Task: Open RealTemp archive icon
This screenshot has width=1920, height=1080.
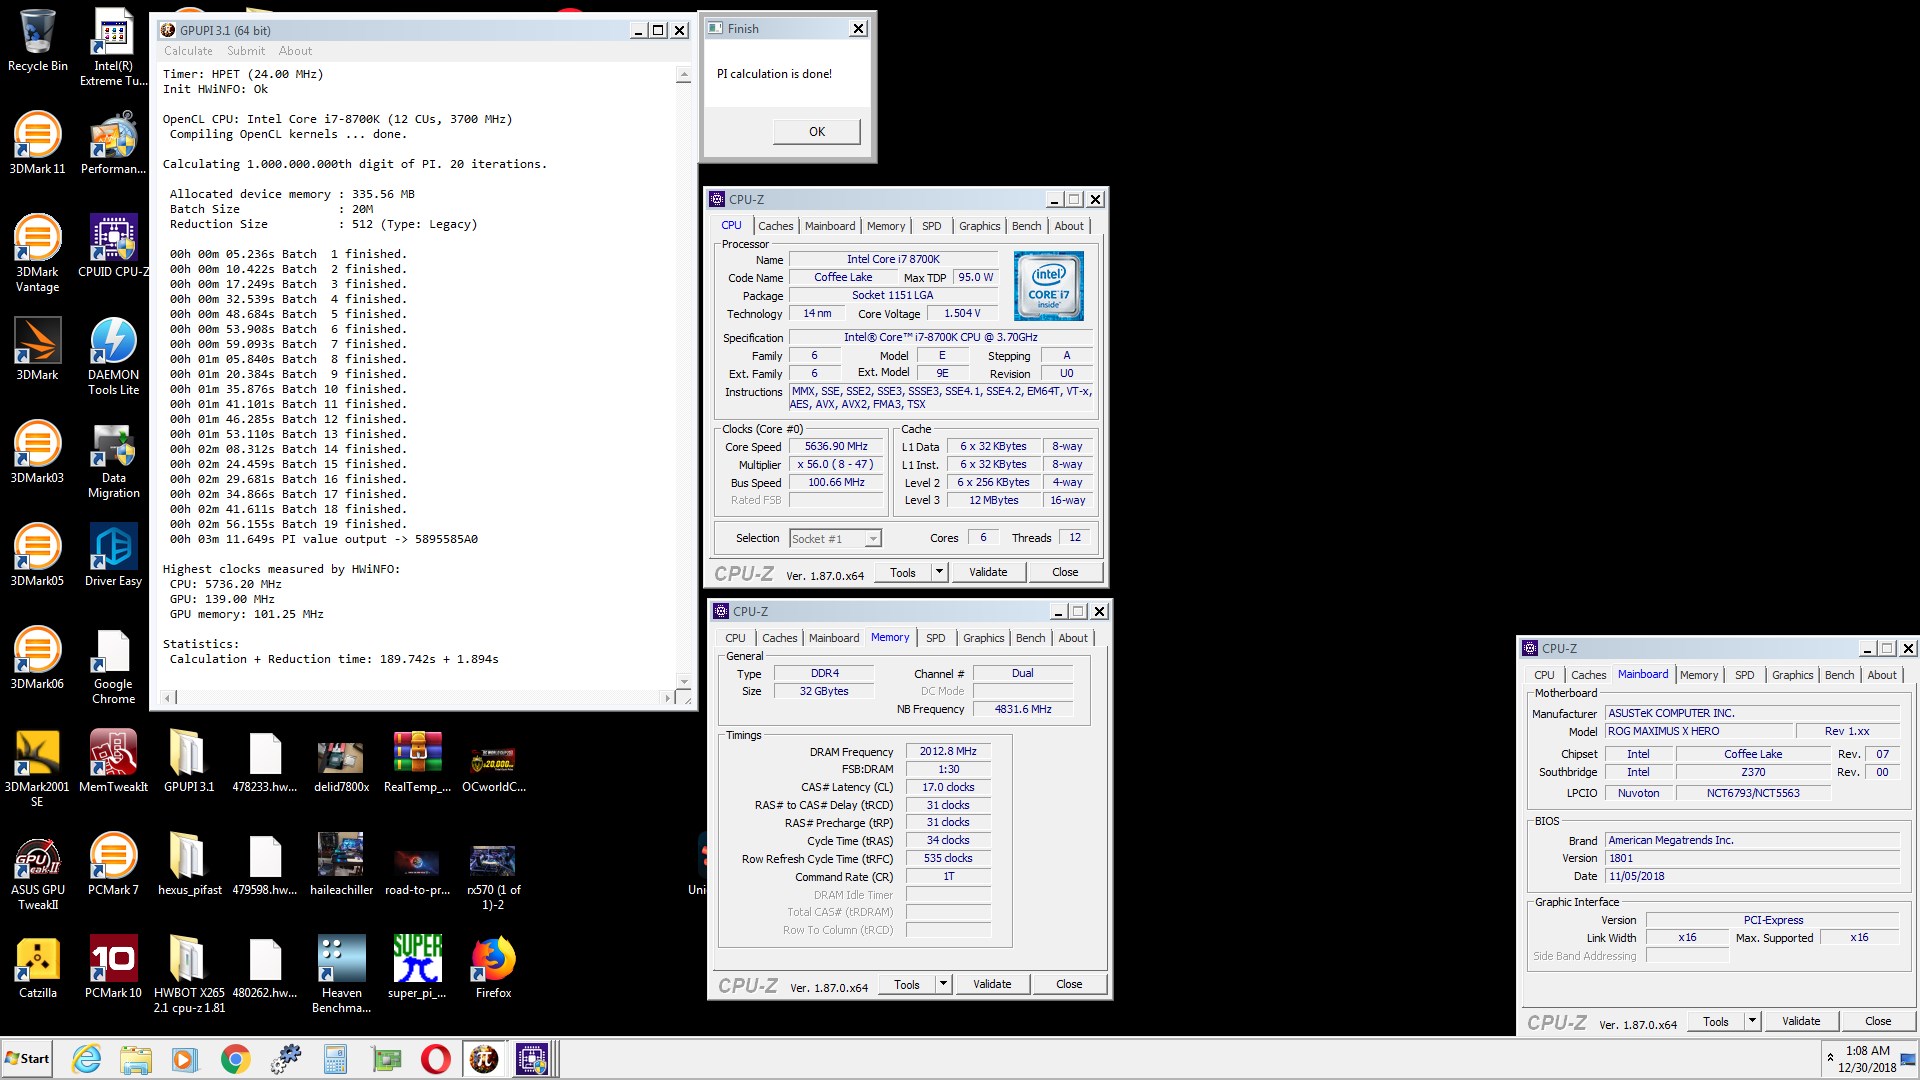Action: [417, 761]
